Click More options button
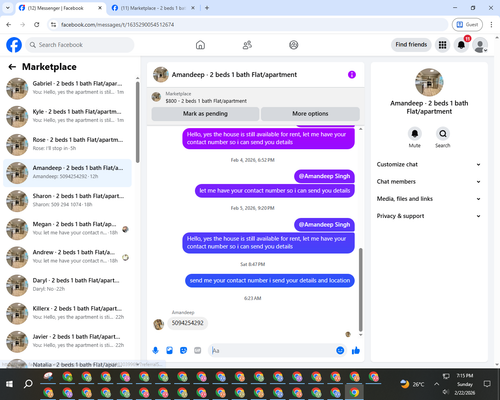Viewport: 500px width, 400px height. pos(310,114)
